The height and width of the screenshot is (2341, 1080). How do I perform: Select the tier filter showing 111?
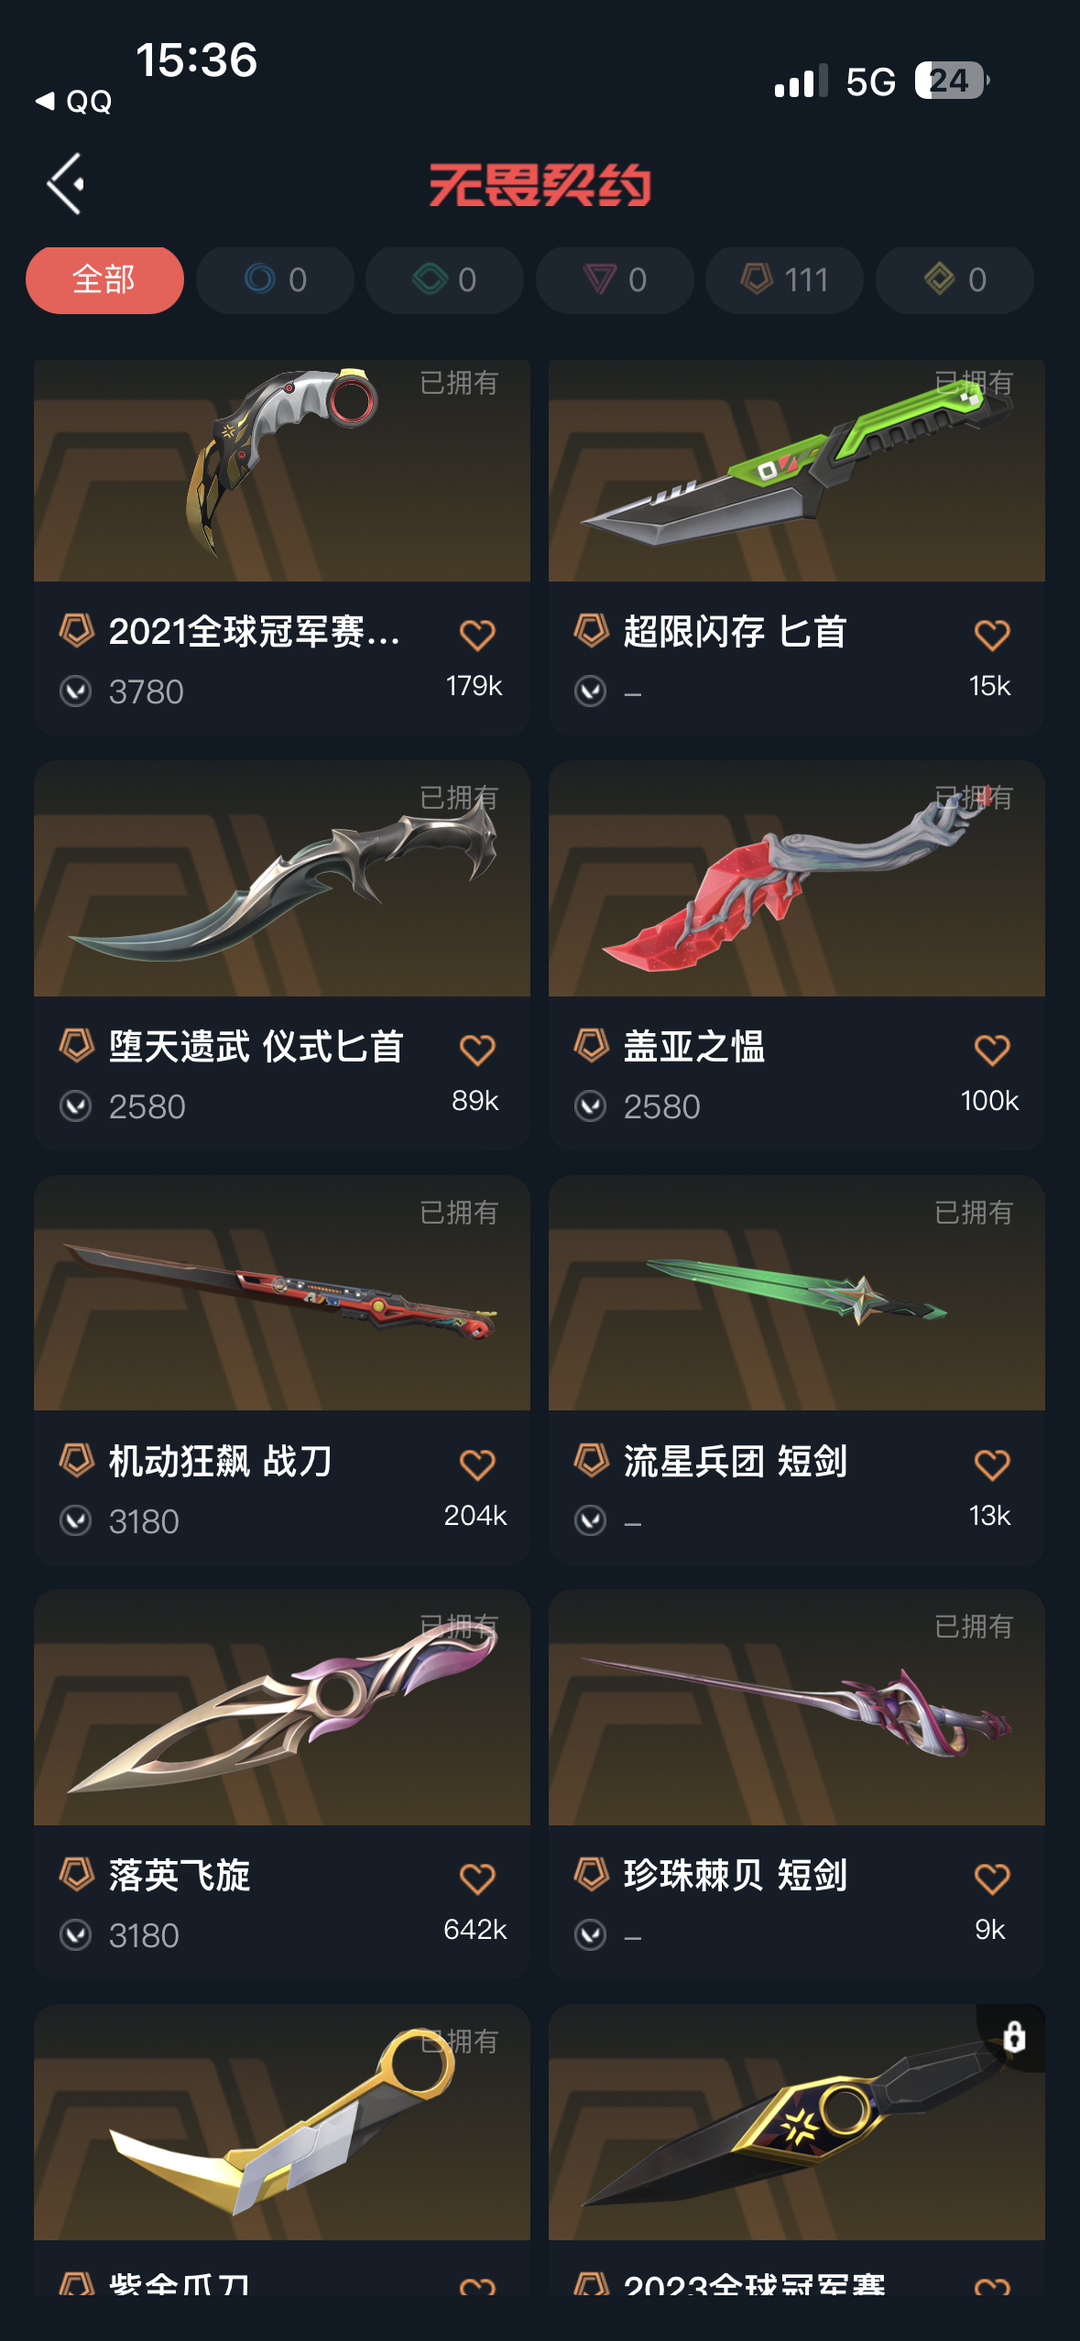785,280
